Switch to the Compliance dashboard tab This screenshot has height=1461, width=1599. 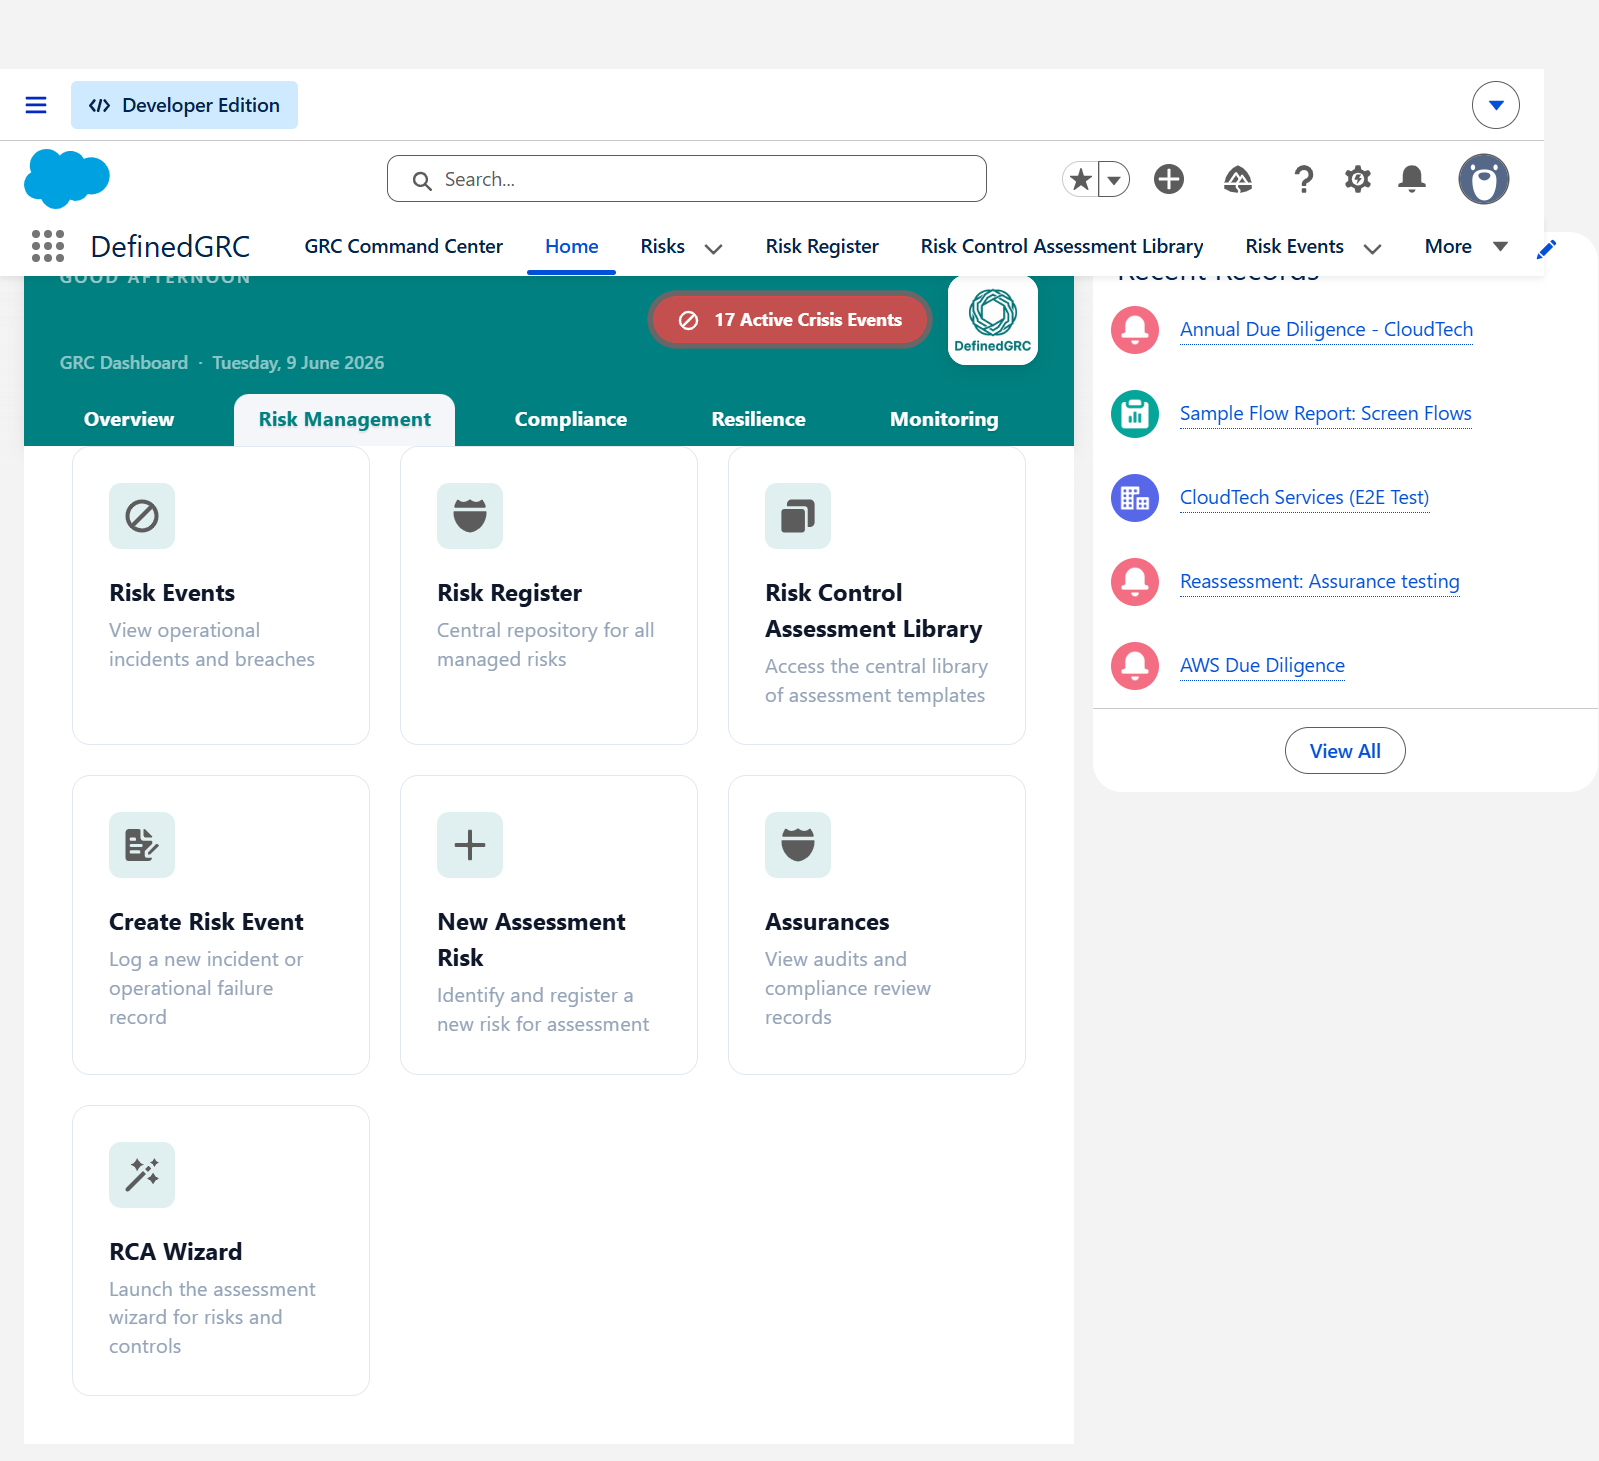571,420
